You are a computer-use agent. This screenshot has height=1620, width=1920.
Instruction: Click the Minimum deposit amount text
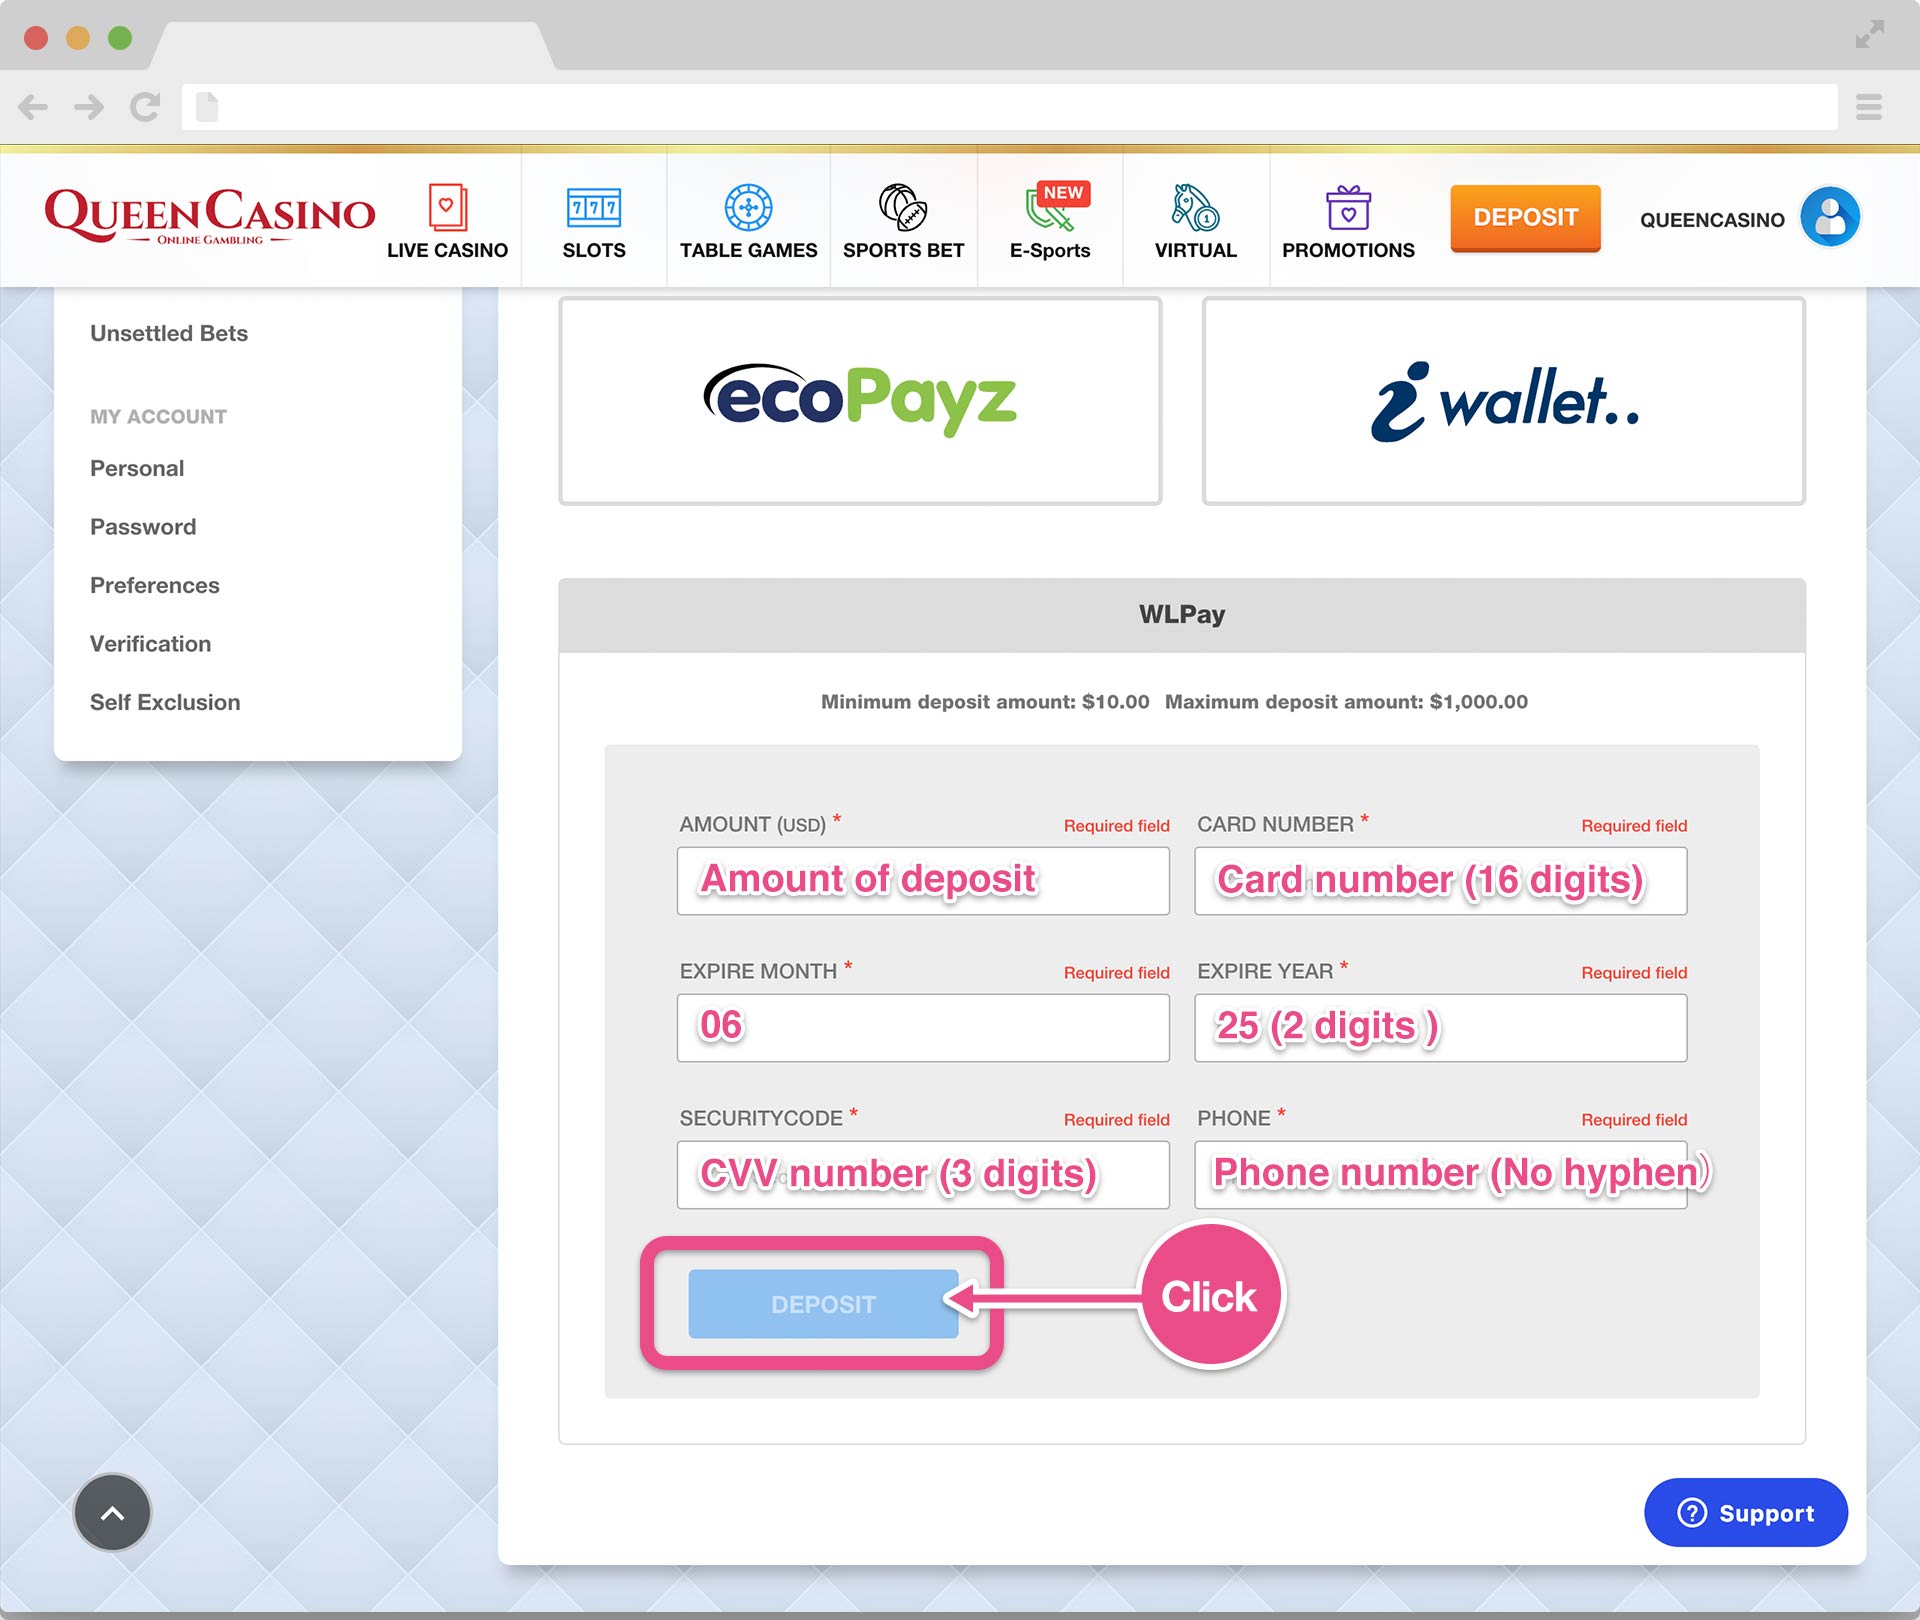(985, 702)
